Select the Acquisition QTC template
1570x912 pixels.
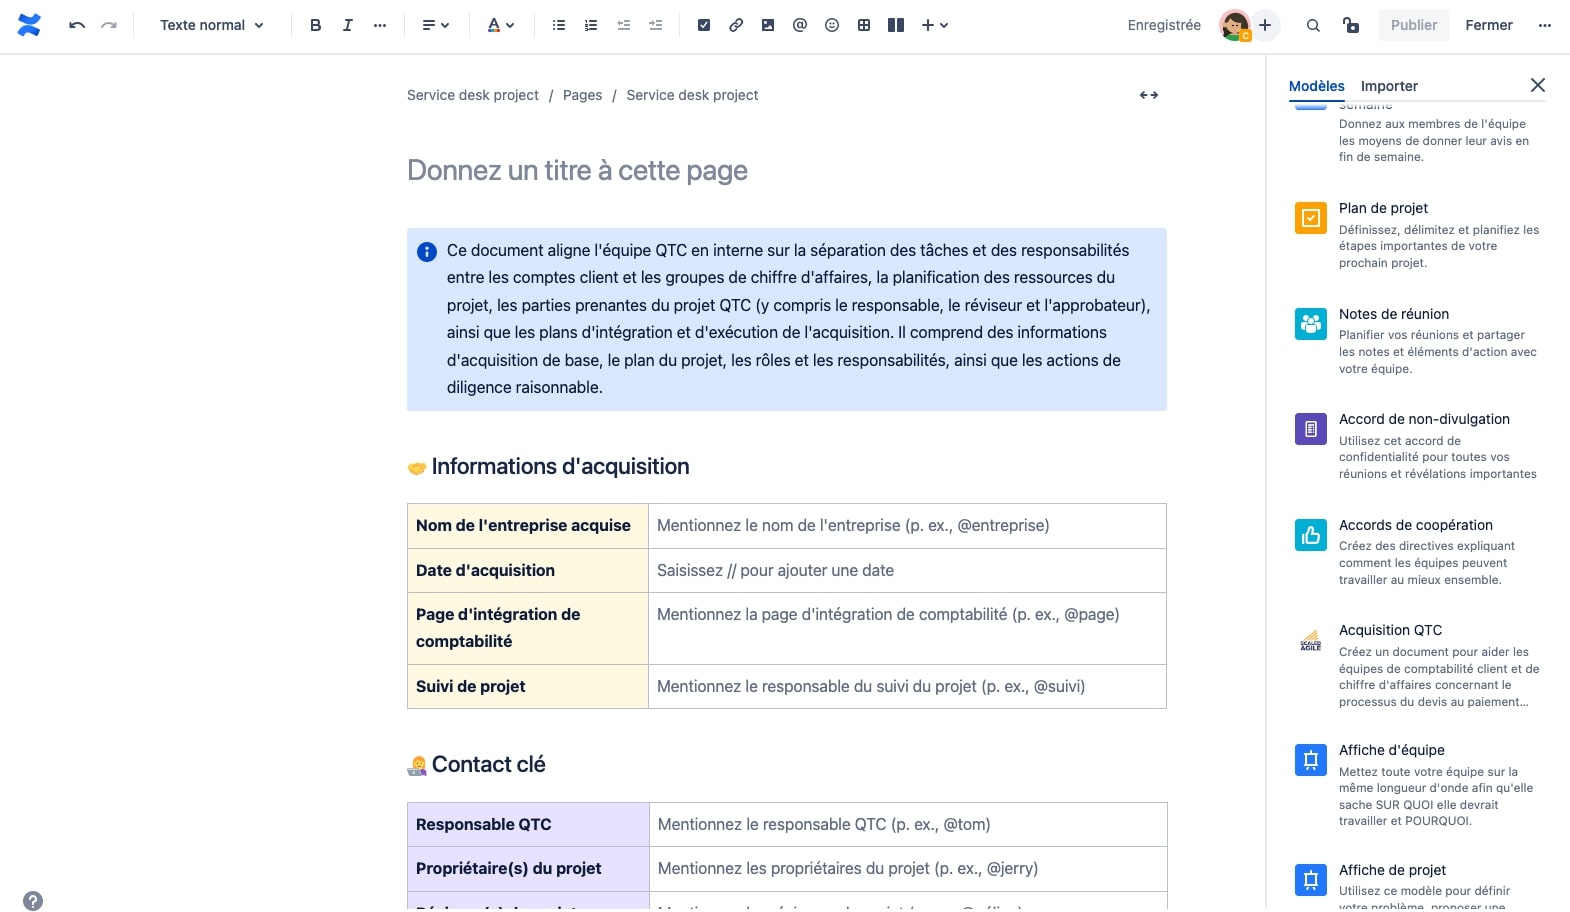point(1419,665)
